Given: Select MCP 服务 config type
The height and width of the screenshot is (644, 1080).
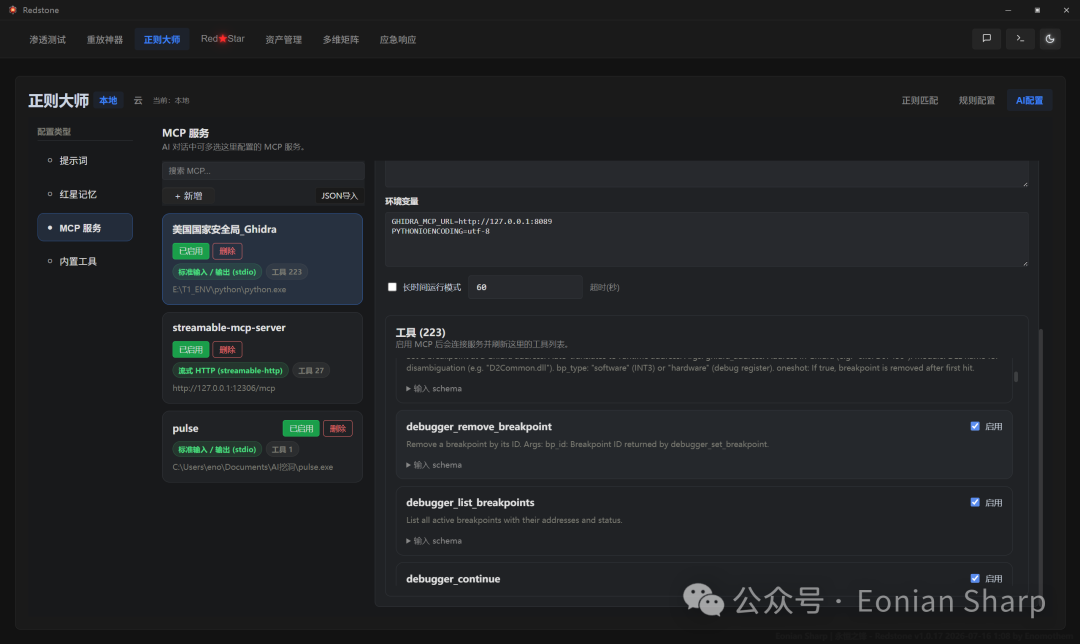Looking at the screenshot, I should [x=85, y=227].
